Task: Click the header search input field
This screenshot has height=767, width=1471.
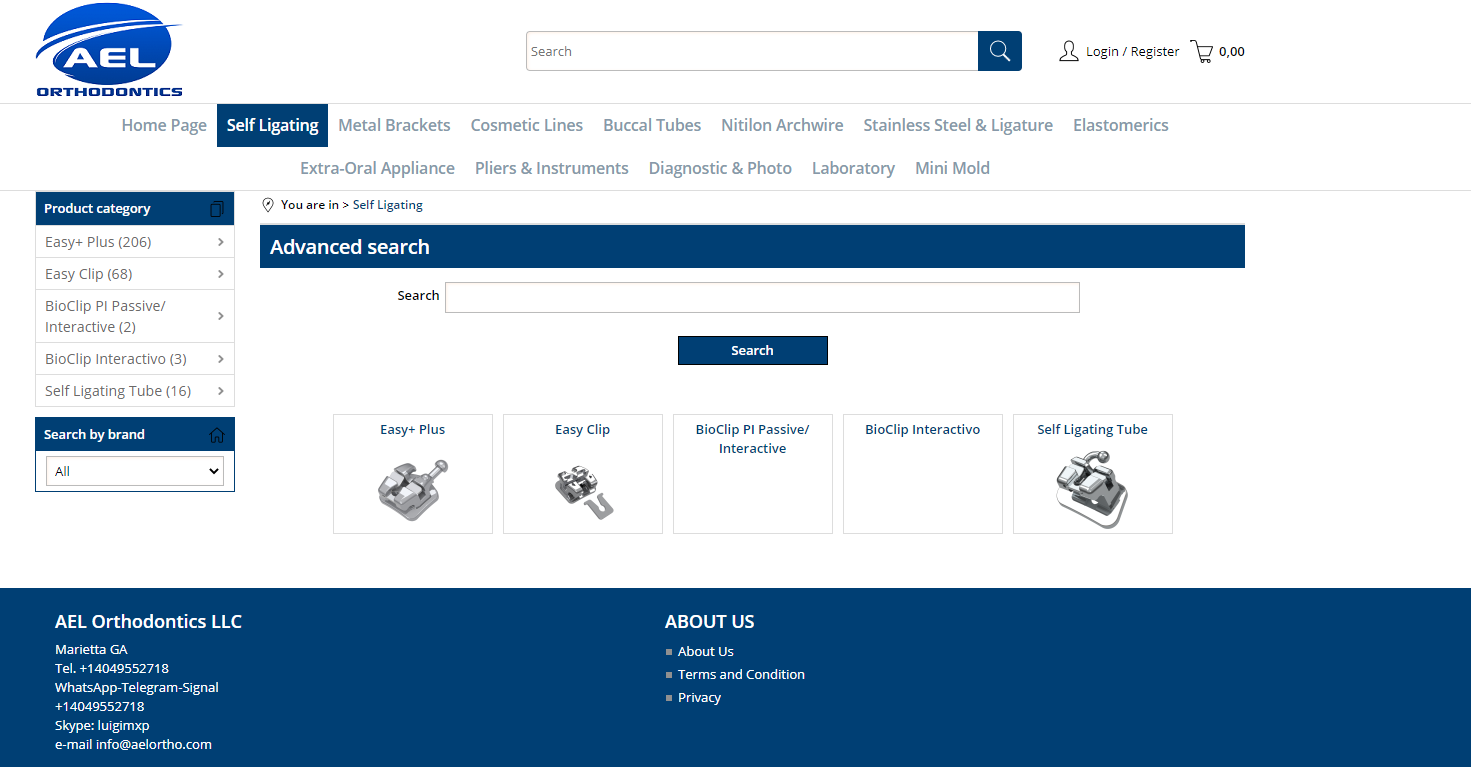Action: [752, 51]
